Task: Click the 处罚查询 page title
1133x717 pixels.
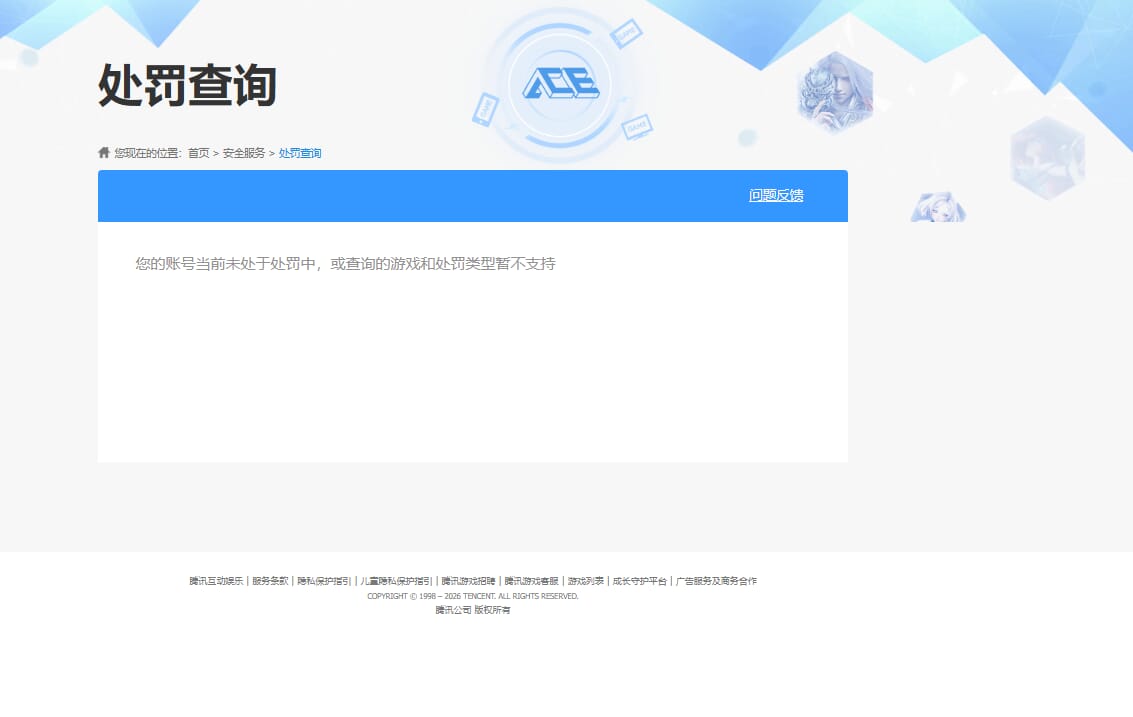Action: (x=186, y=86)
